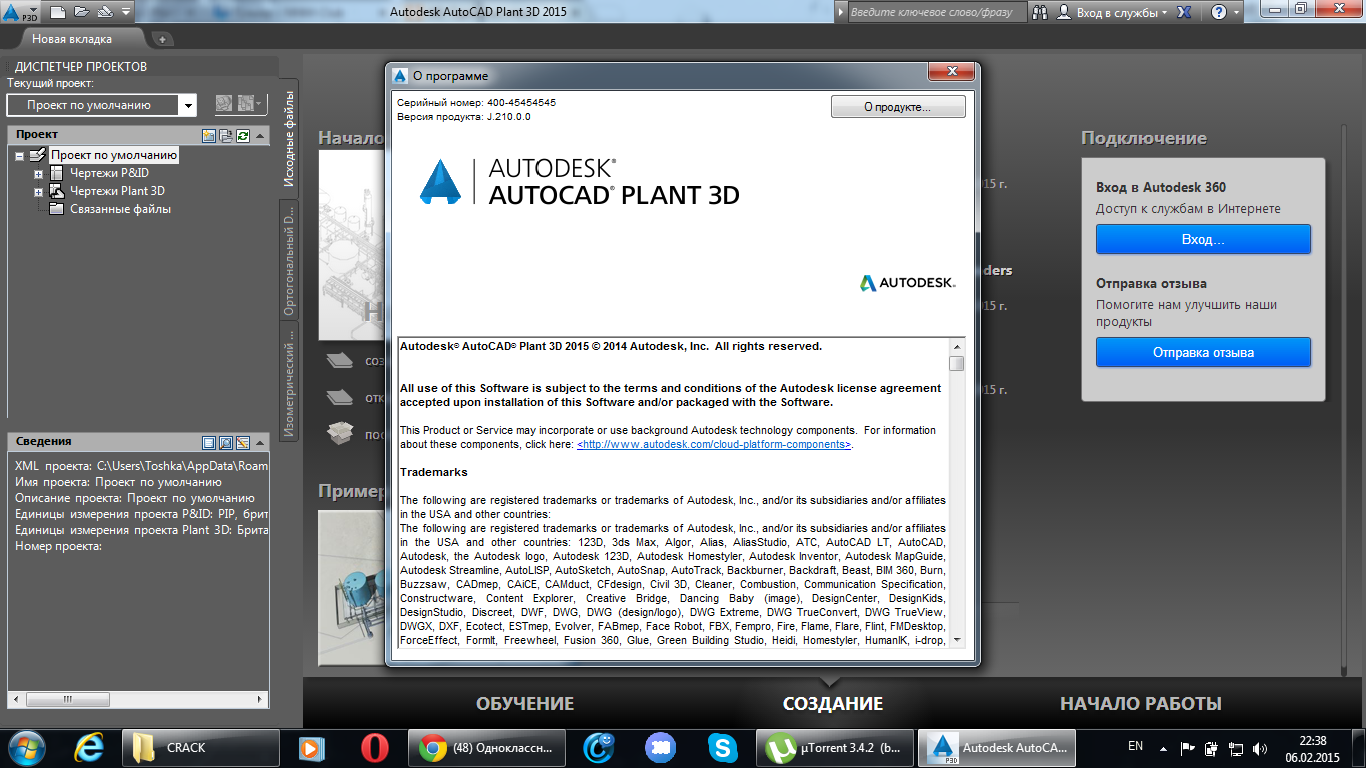Click the license text scrollbar thumb
This screenshot has width=1366, height=768.
click(x=957, y=363)
